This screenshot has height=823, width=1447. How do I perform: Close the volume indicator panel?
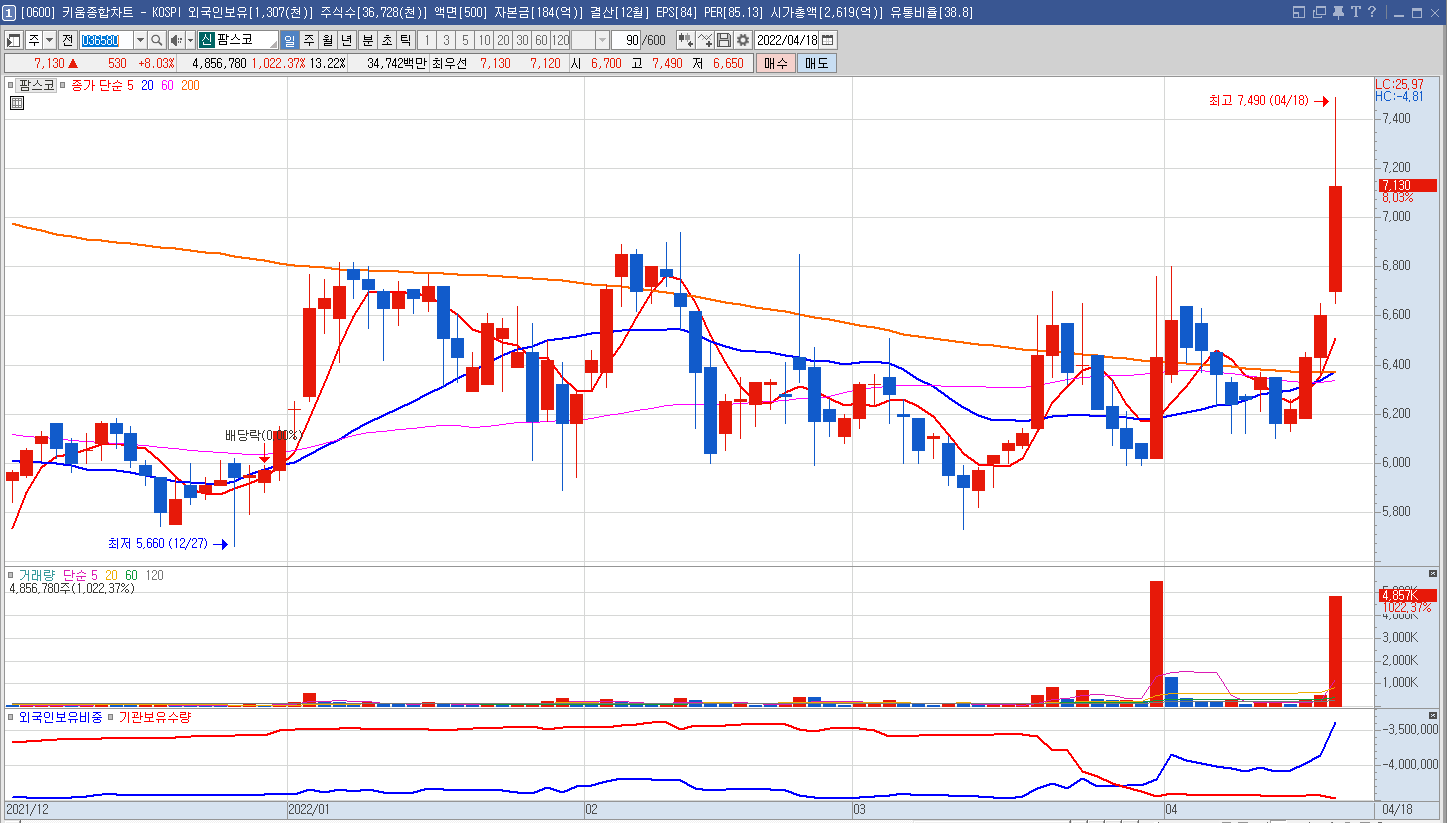click(1432, 574)
